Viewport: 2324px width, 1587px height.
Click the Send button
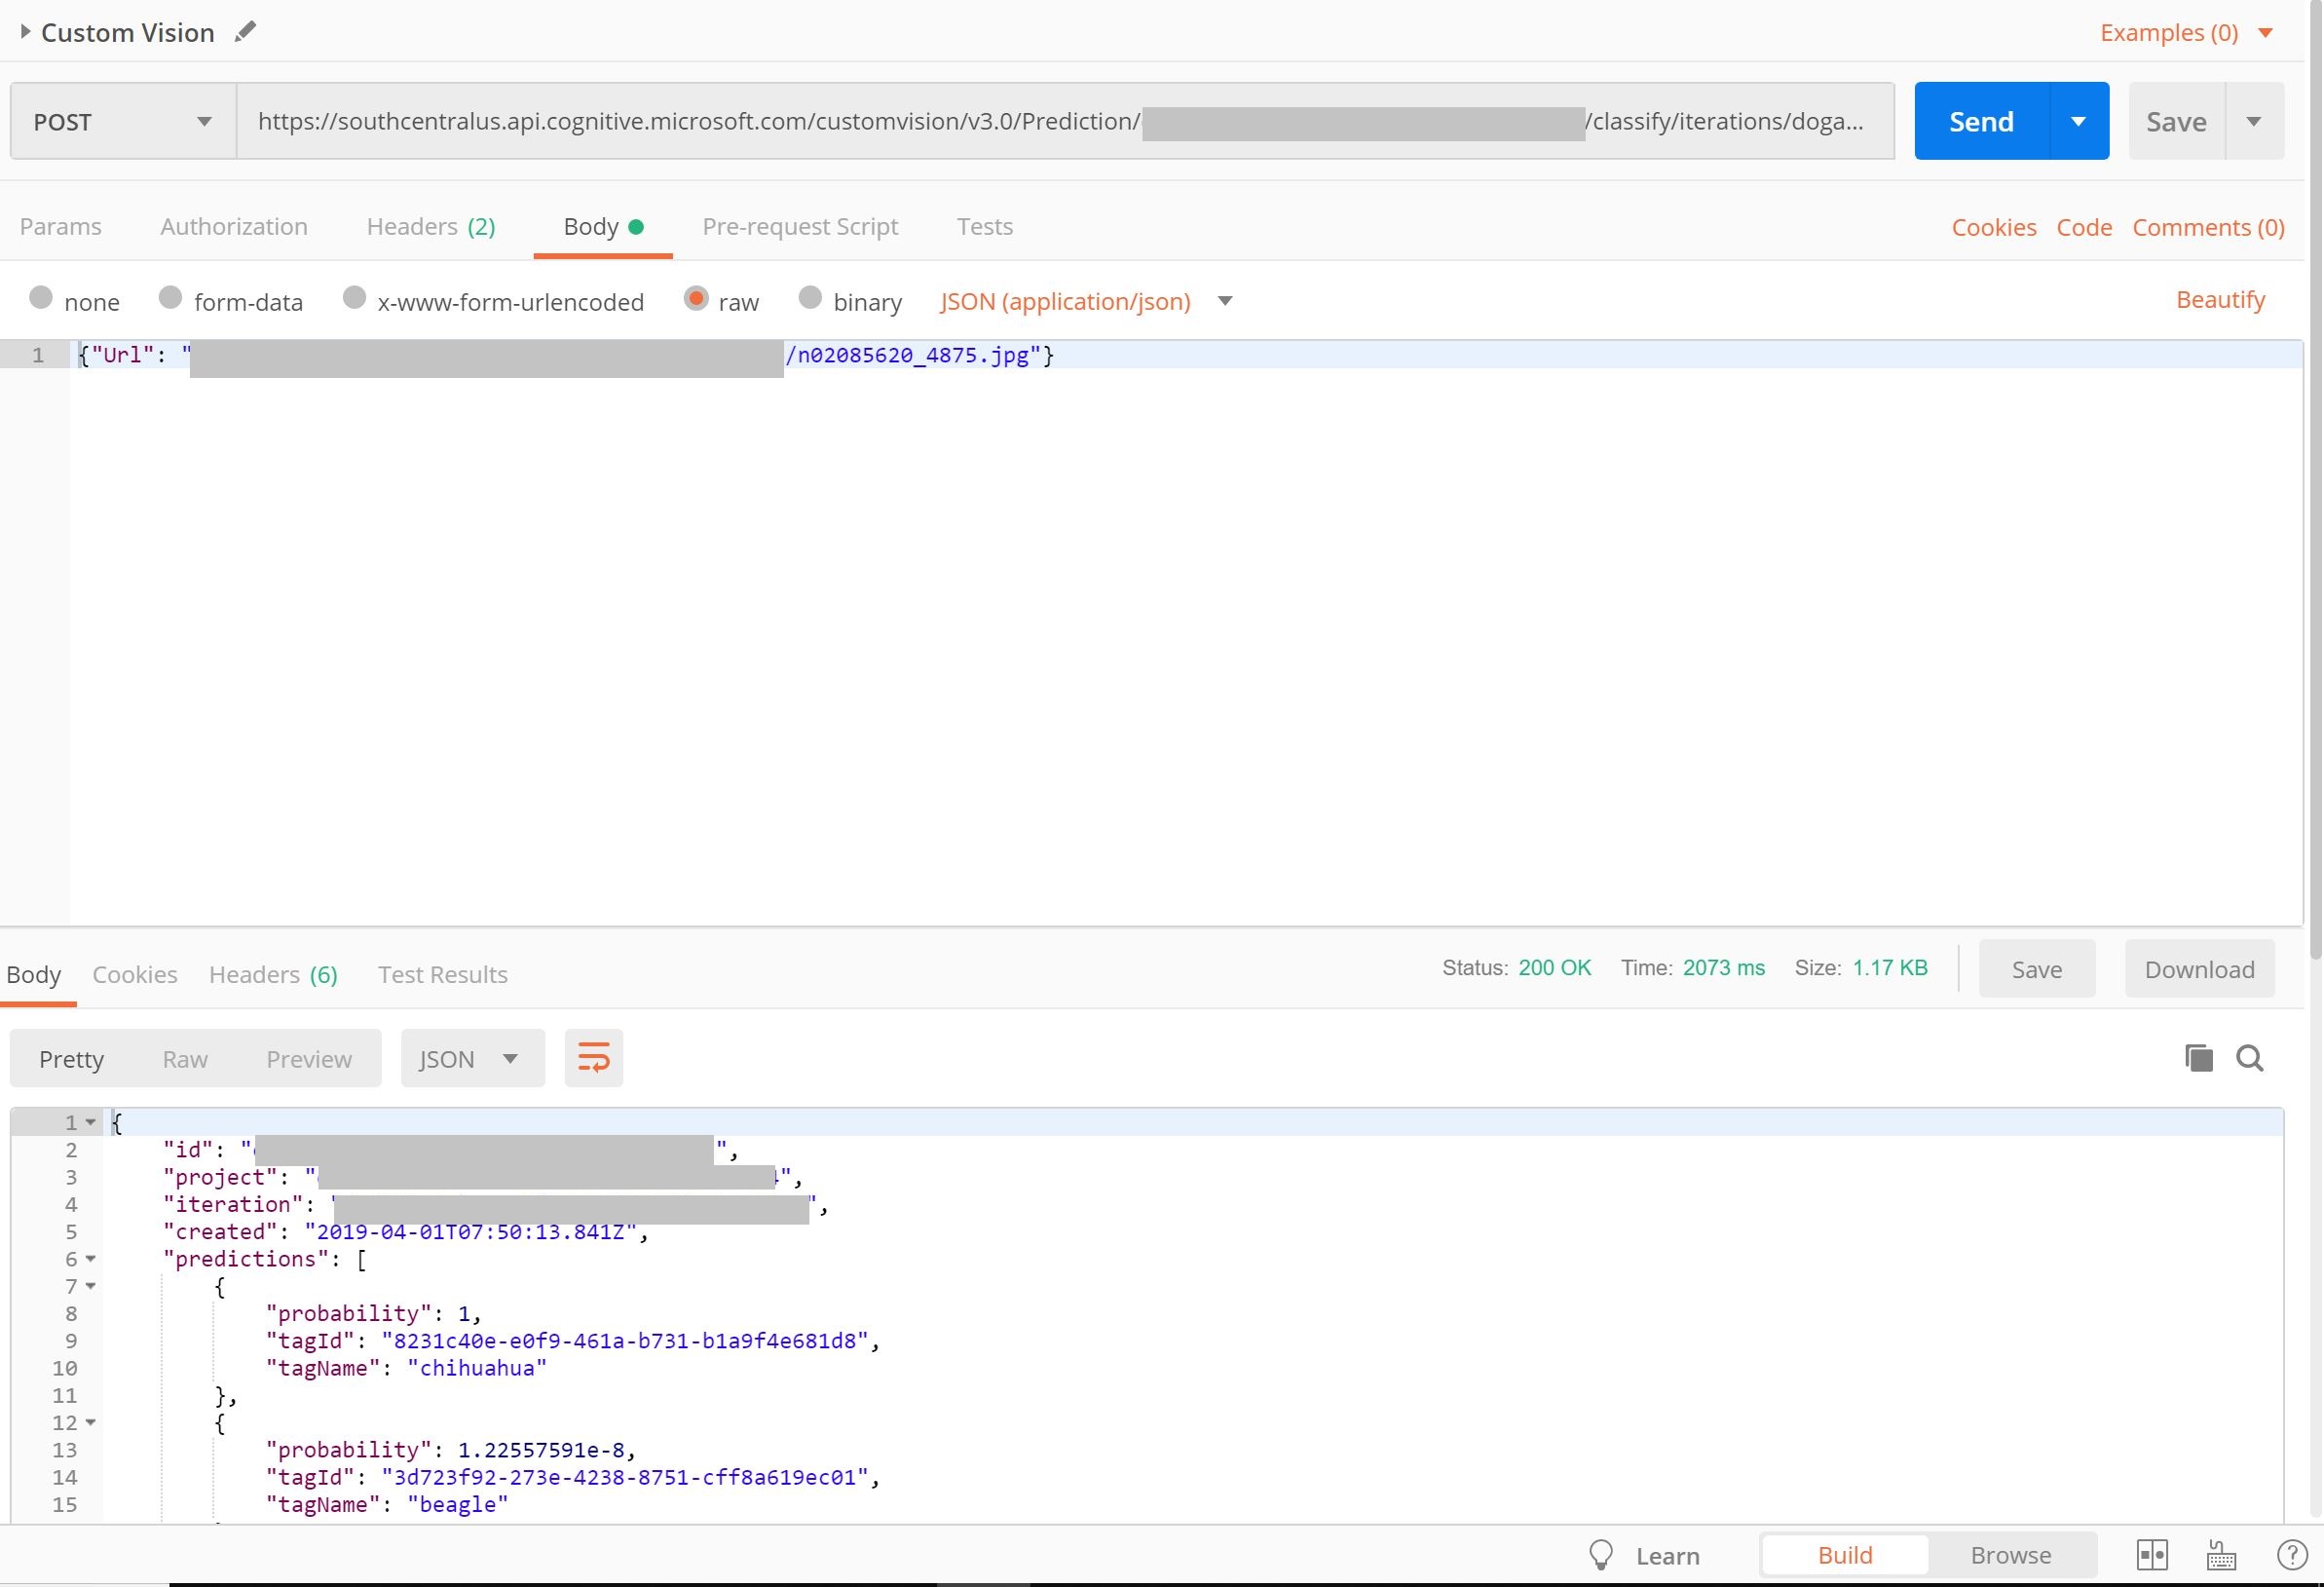tap(1983, 120)
